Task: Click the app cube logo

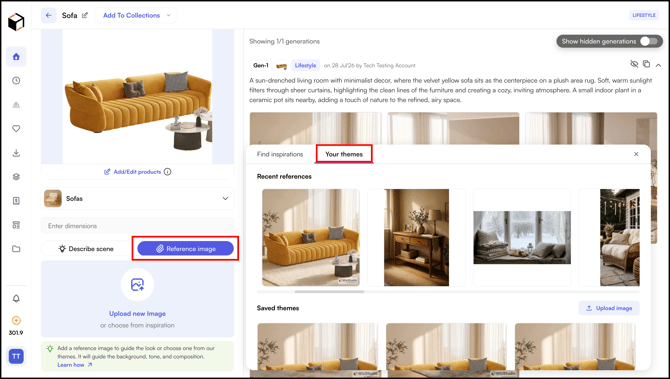Action: click(x=16, y=22)
